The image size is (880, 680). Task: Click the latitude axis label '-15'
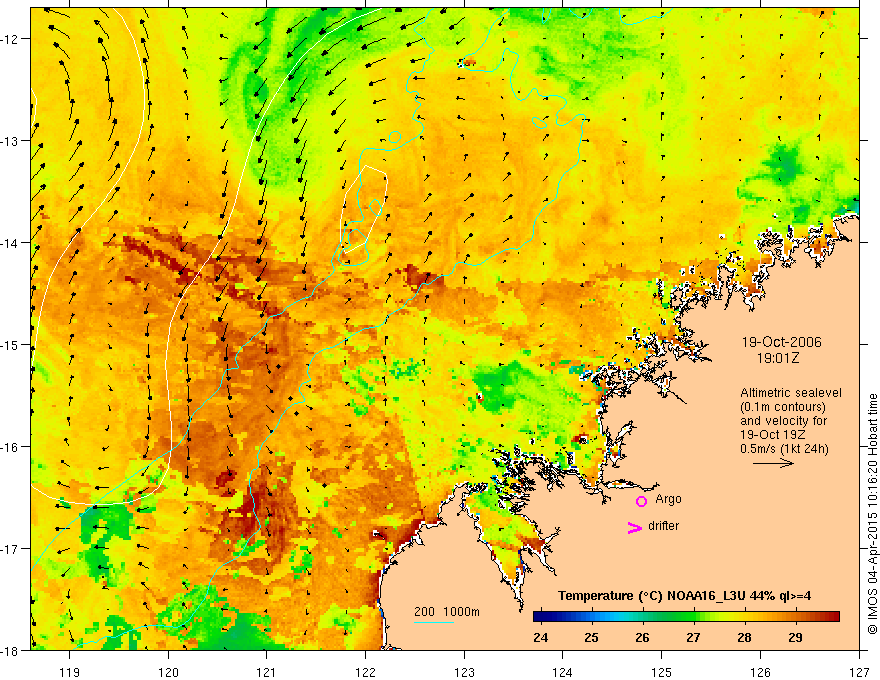tap(10, 345)
